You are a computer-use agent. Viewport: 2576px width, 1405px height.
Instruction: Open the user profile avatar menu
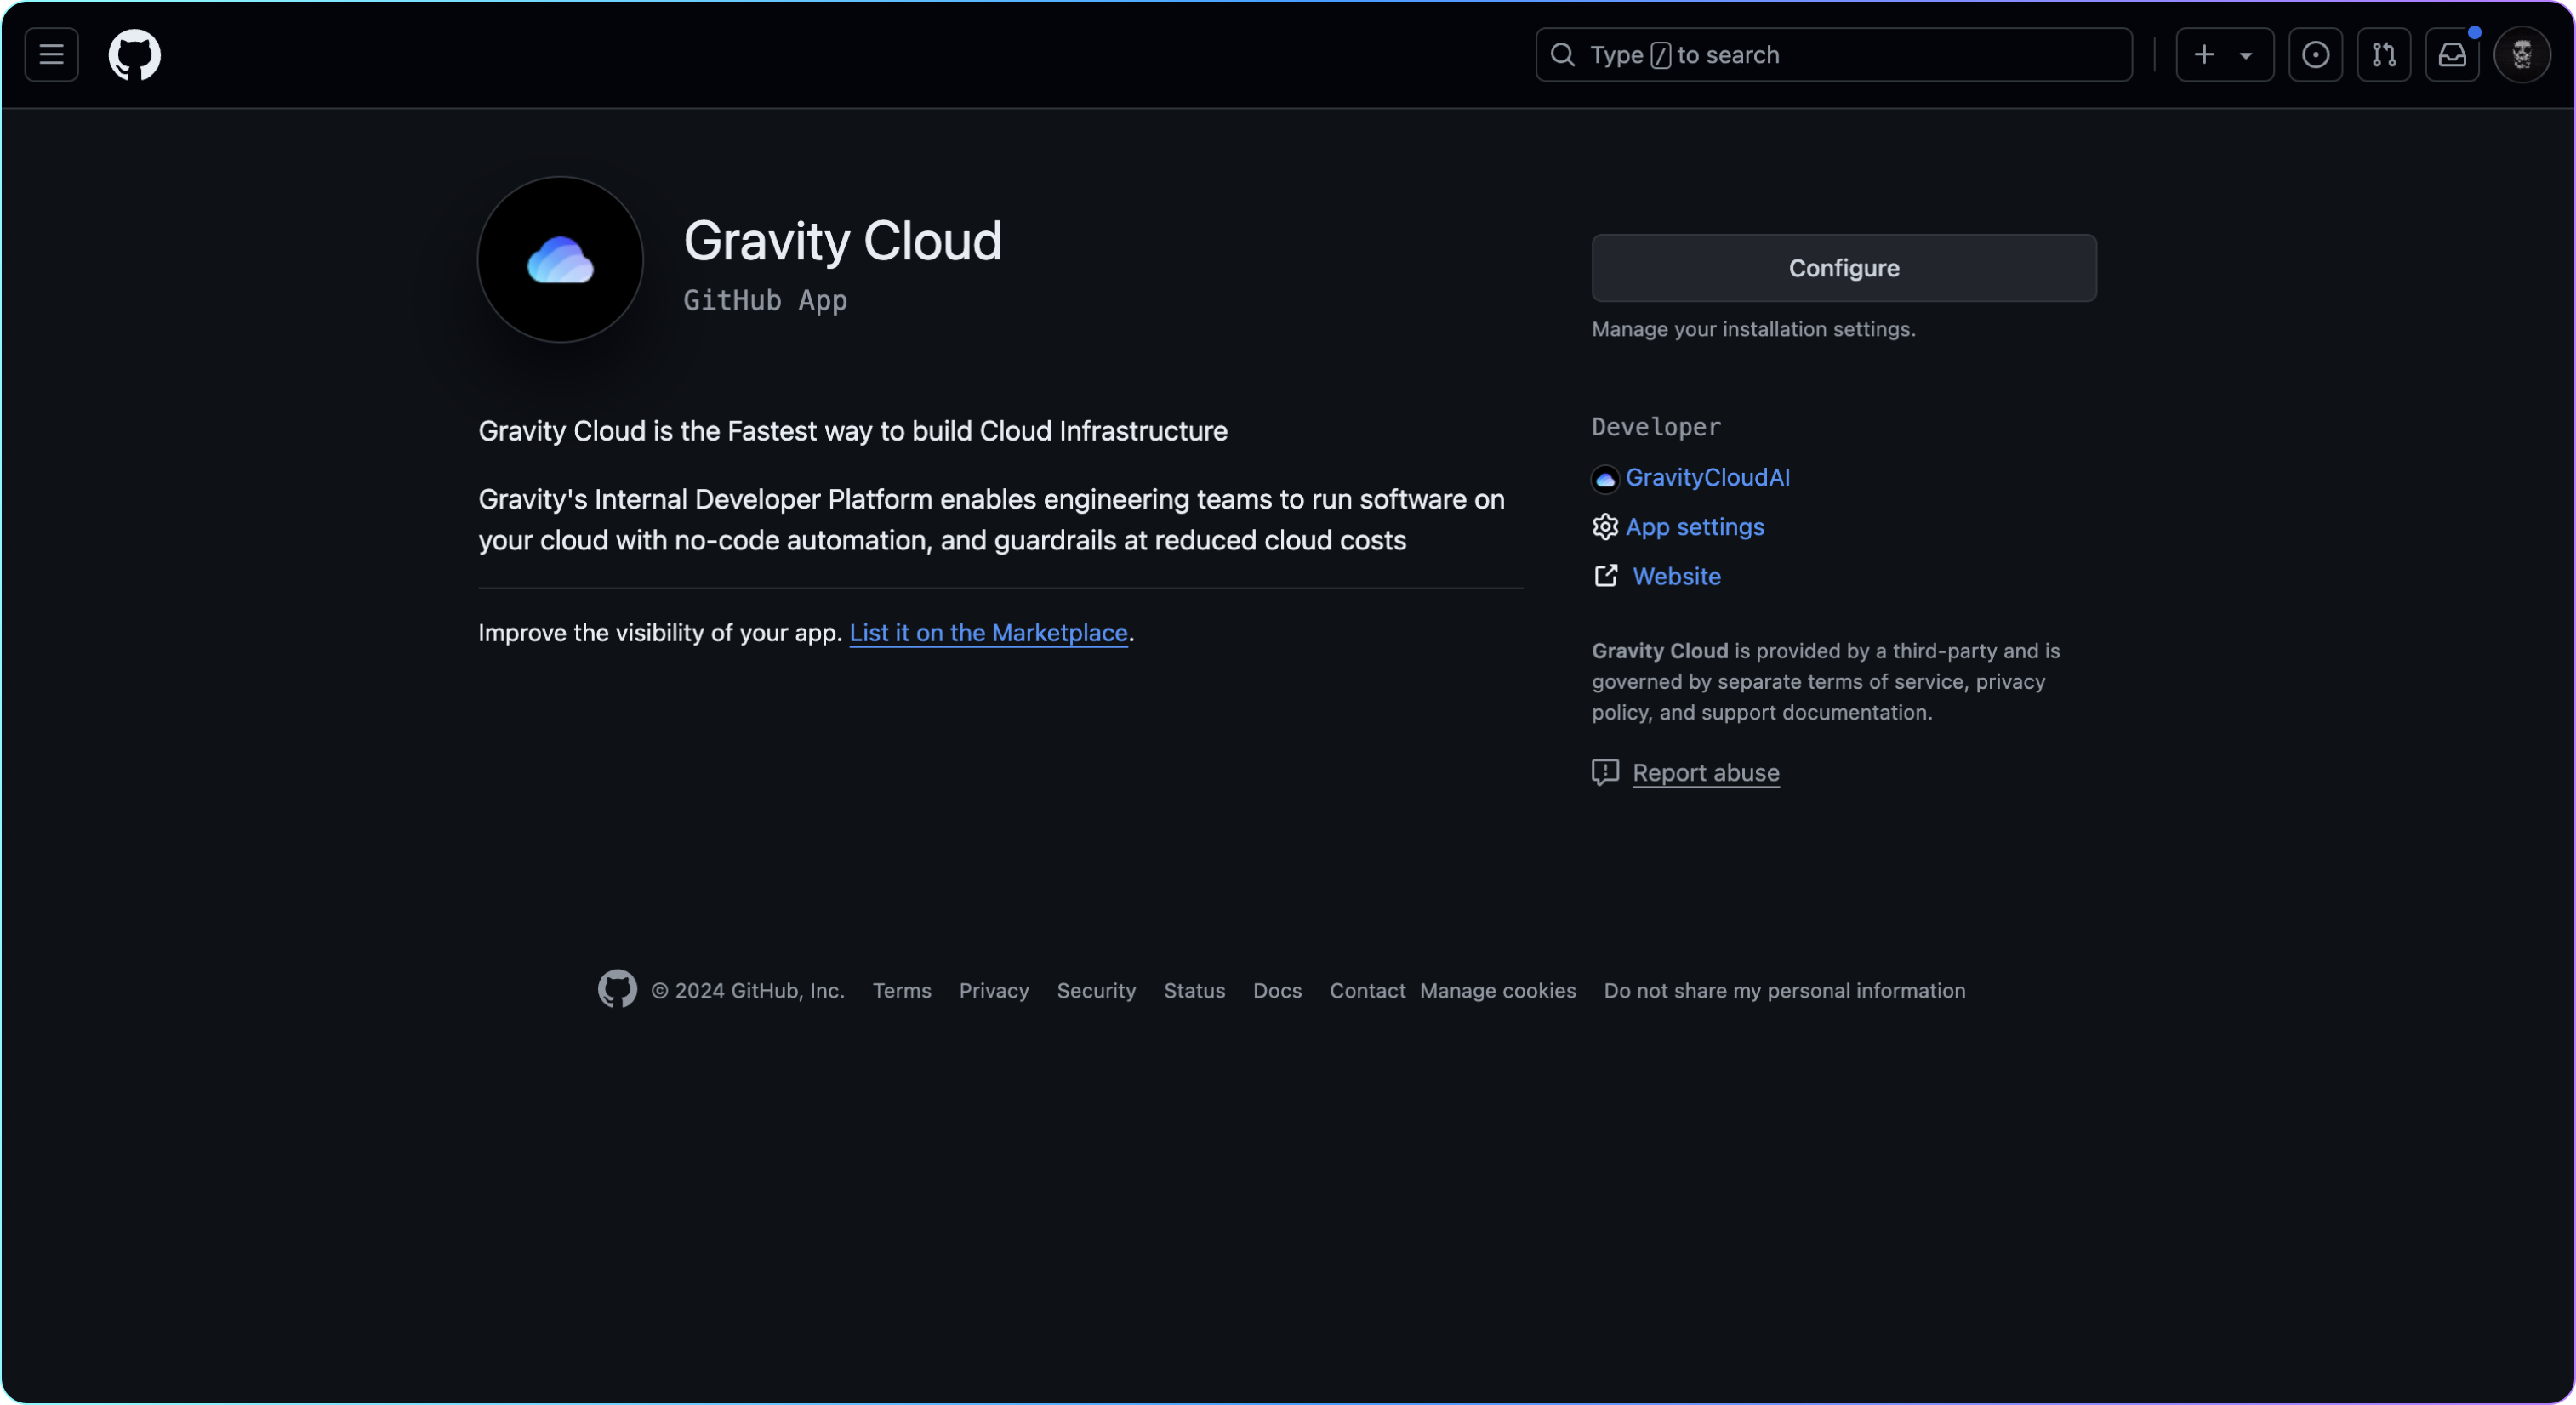pyautogui.click(x=2521, y=55)
